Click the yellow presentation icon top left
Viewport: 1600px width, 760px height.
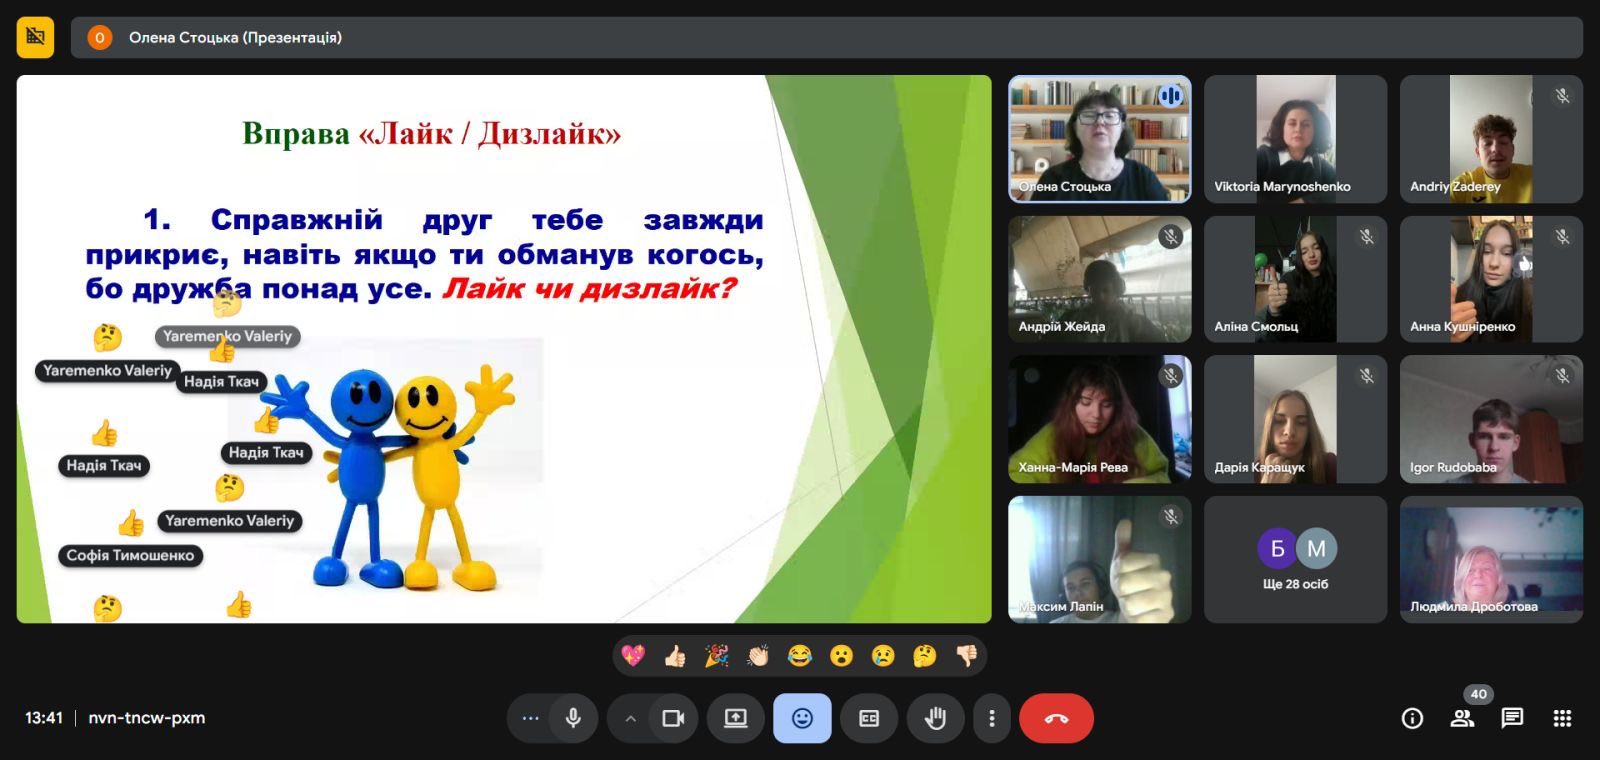[35, 37]
